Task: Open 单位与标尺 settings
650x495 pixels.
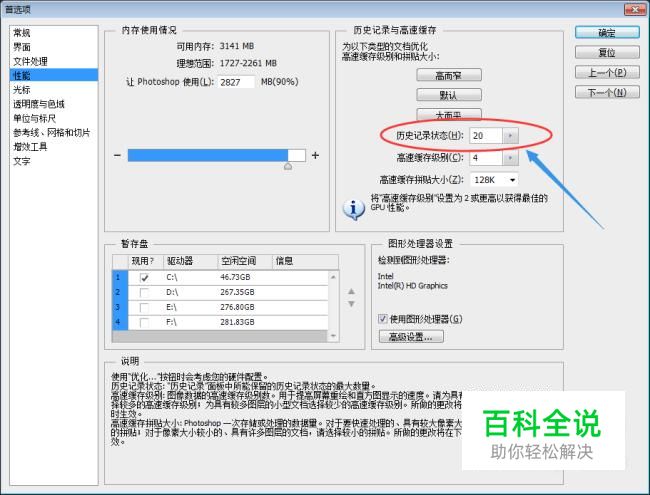Action: 34,118
